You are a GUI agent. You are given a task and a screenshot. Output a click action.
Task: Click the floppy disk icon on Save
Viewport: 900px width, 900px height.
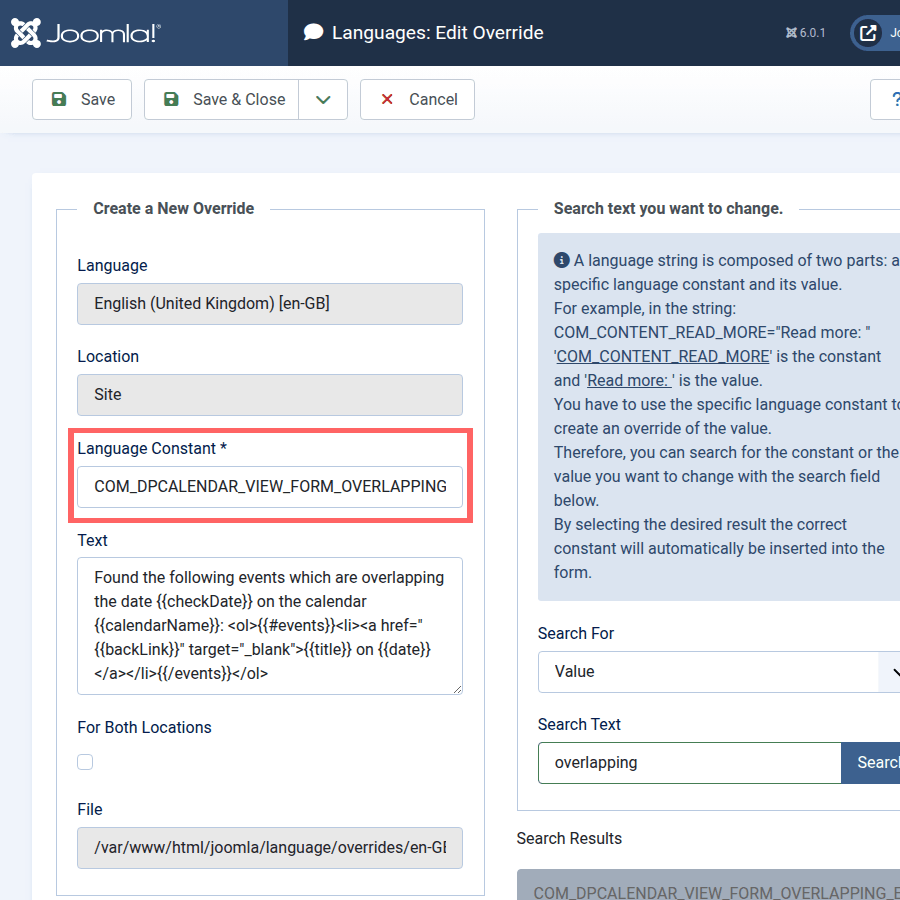click(x=59, y=99)
